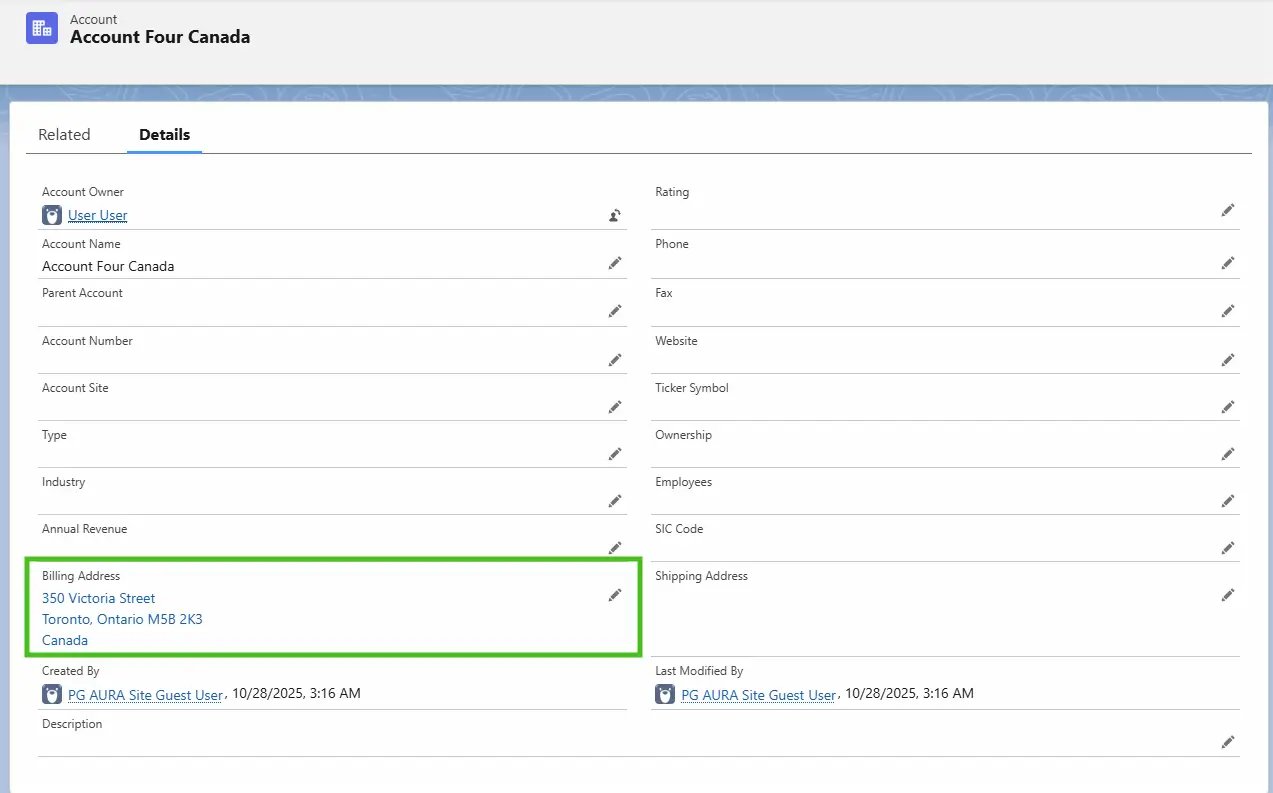The image size is (1273, 793).
Task: Click the Shipping Address field label
Action: click(x=701, y=576)
